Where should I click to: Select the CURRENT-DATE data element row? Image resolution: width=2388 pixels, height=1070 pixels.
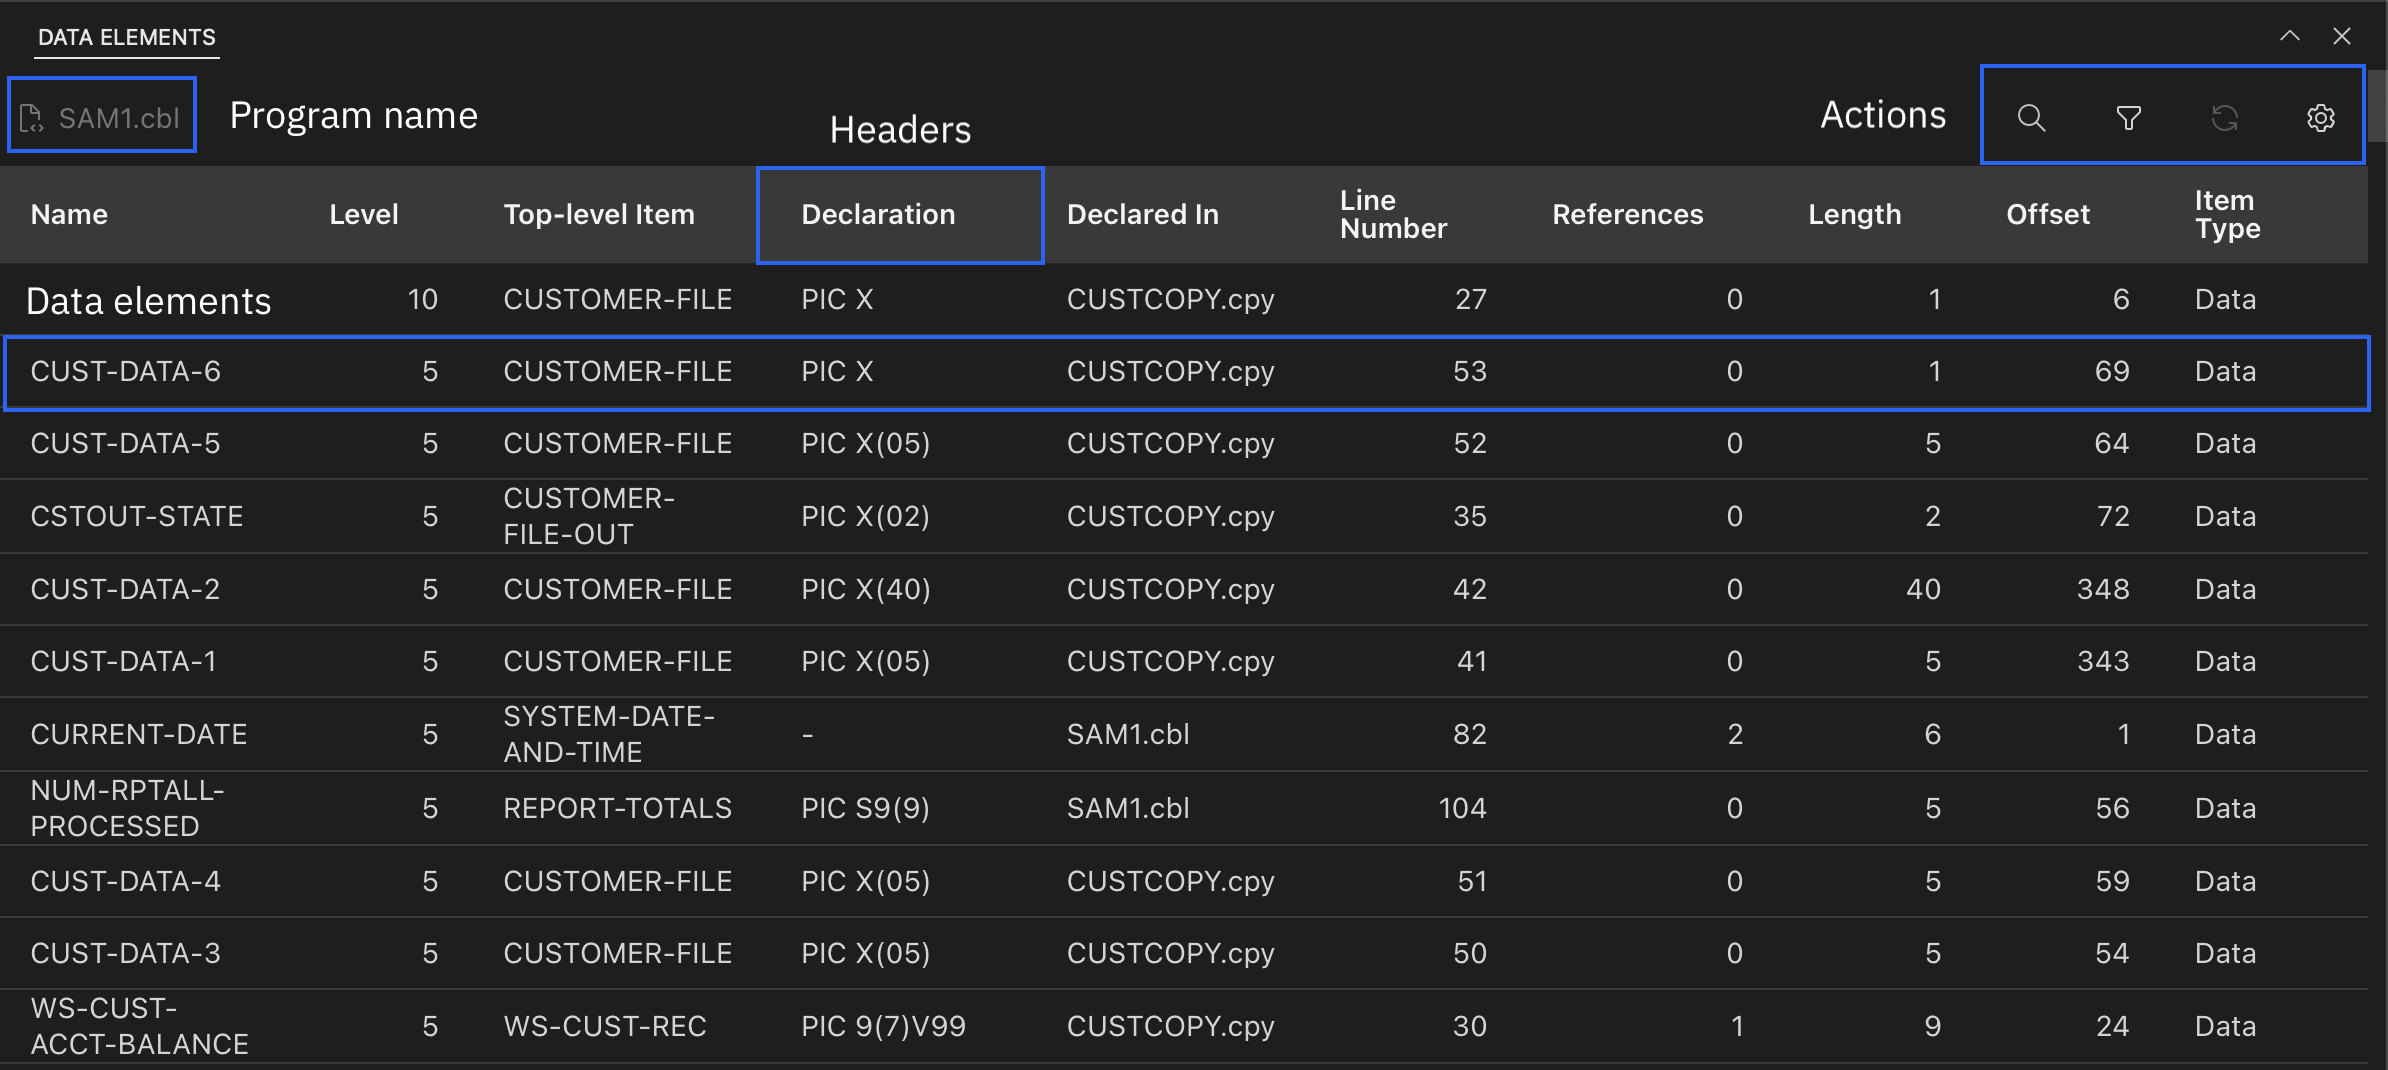(x=139, y=734)
